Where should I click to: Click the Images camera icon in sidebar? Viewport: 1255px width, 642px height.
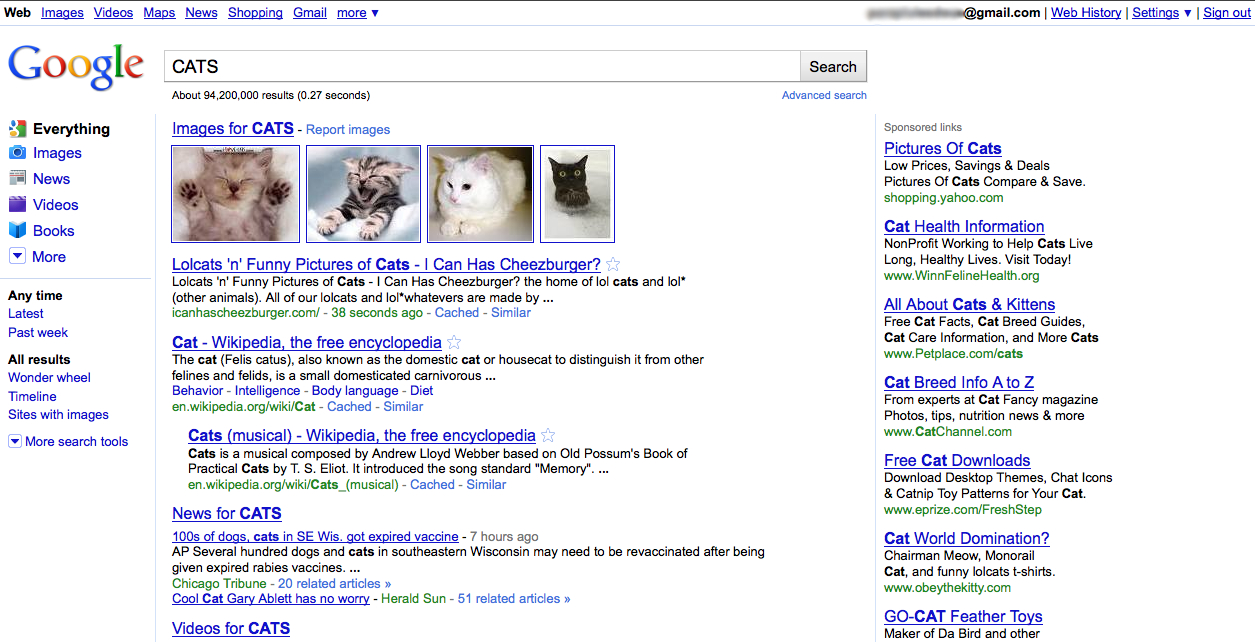coord(17,153)
